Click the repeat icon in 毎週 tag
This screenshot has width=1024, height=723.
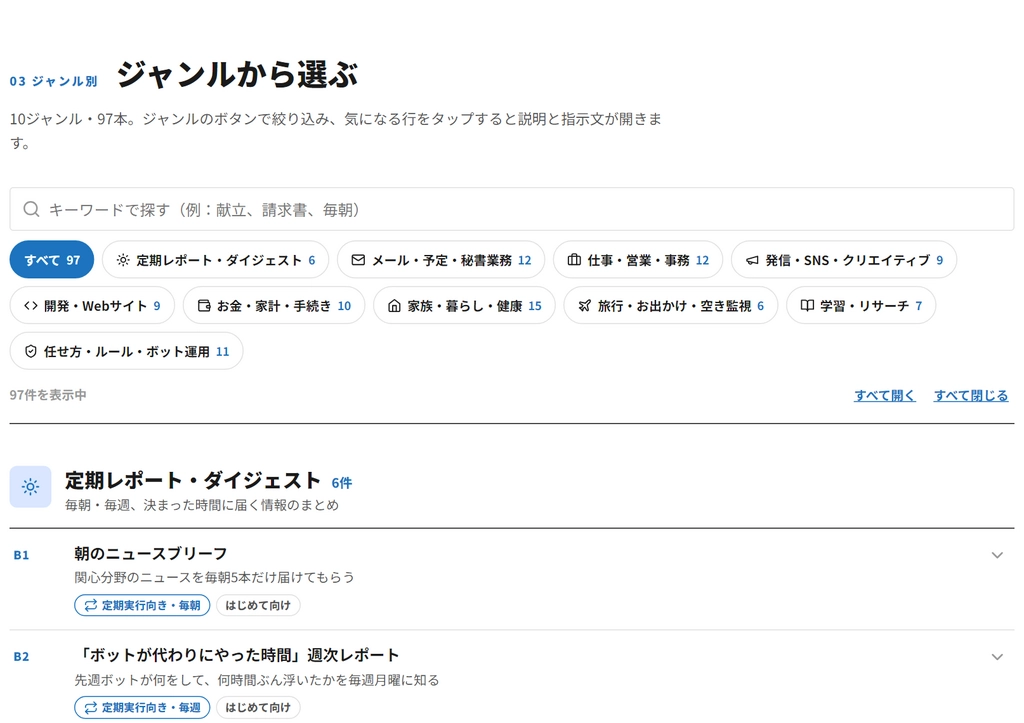click(x=91, y=707)
